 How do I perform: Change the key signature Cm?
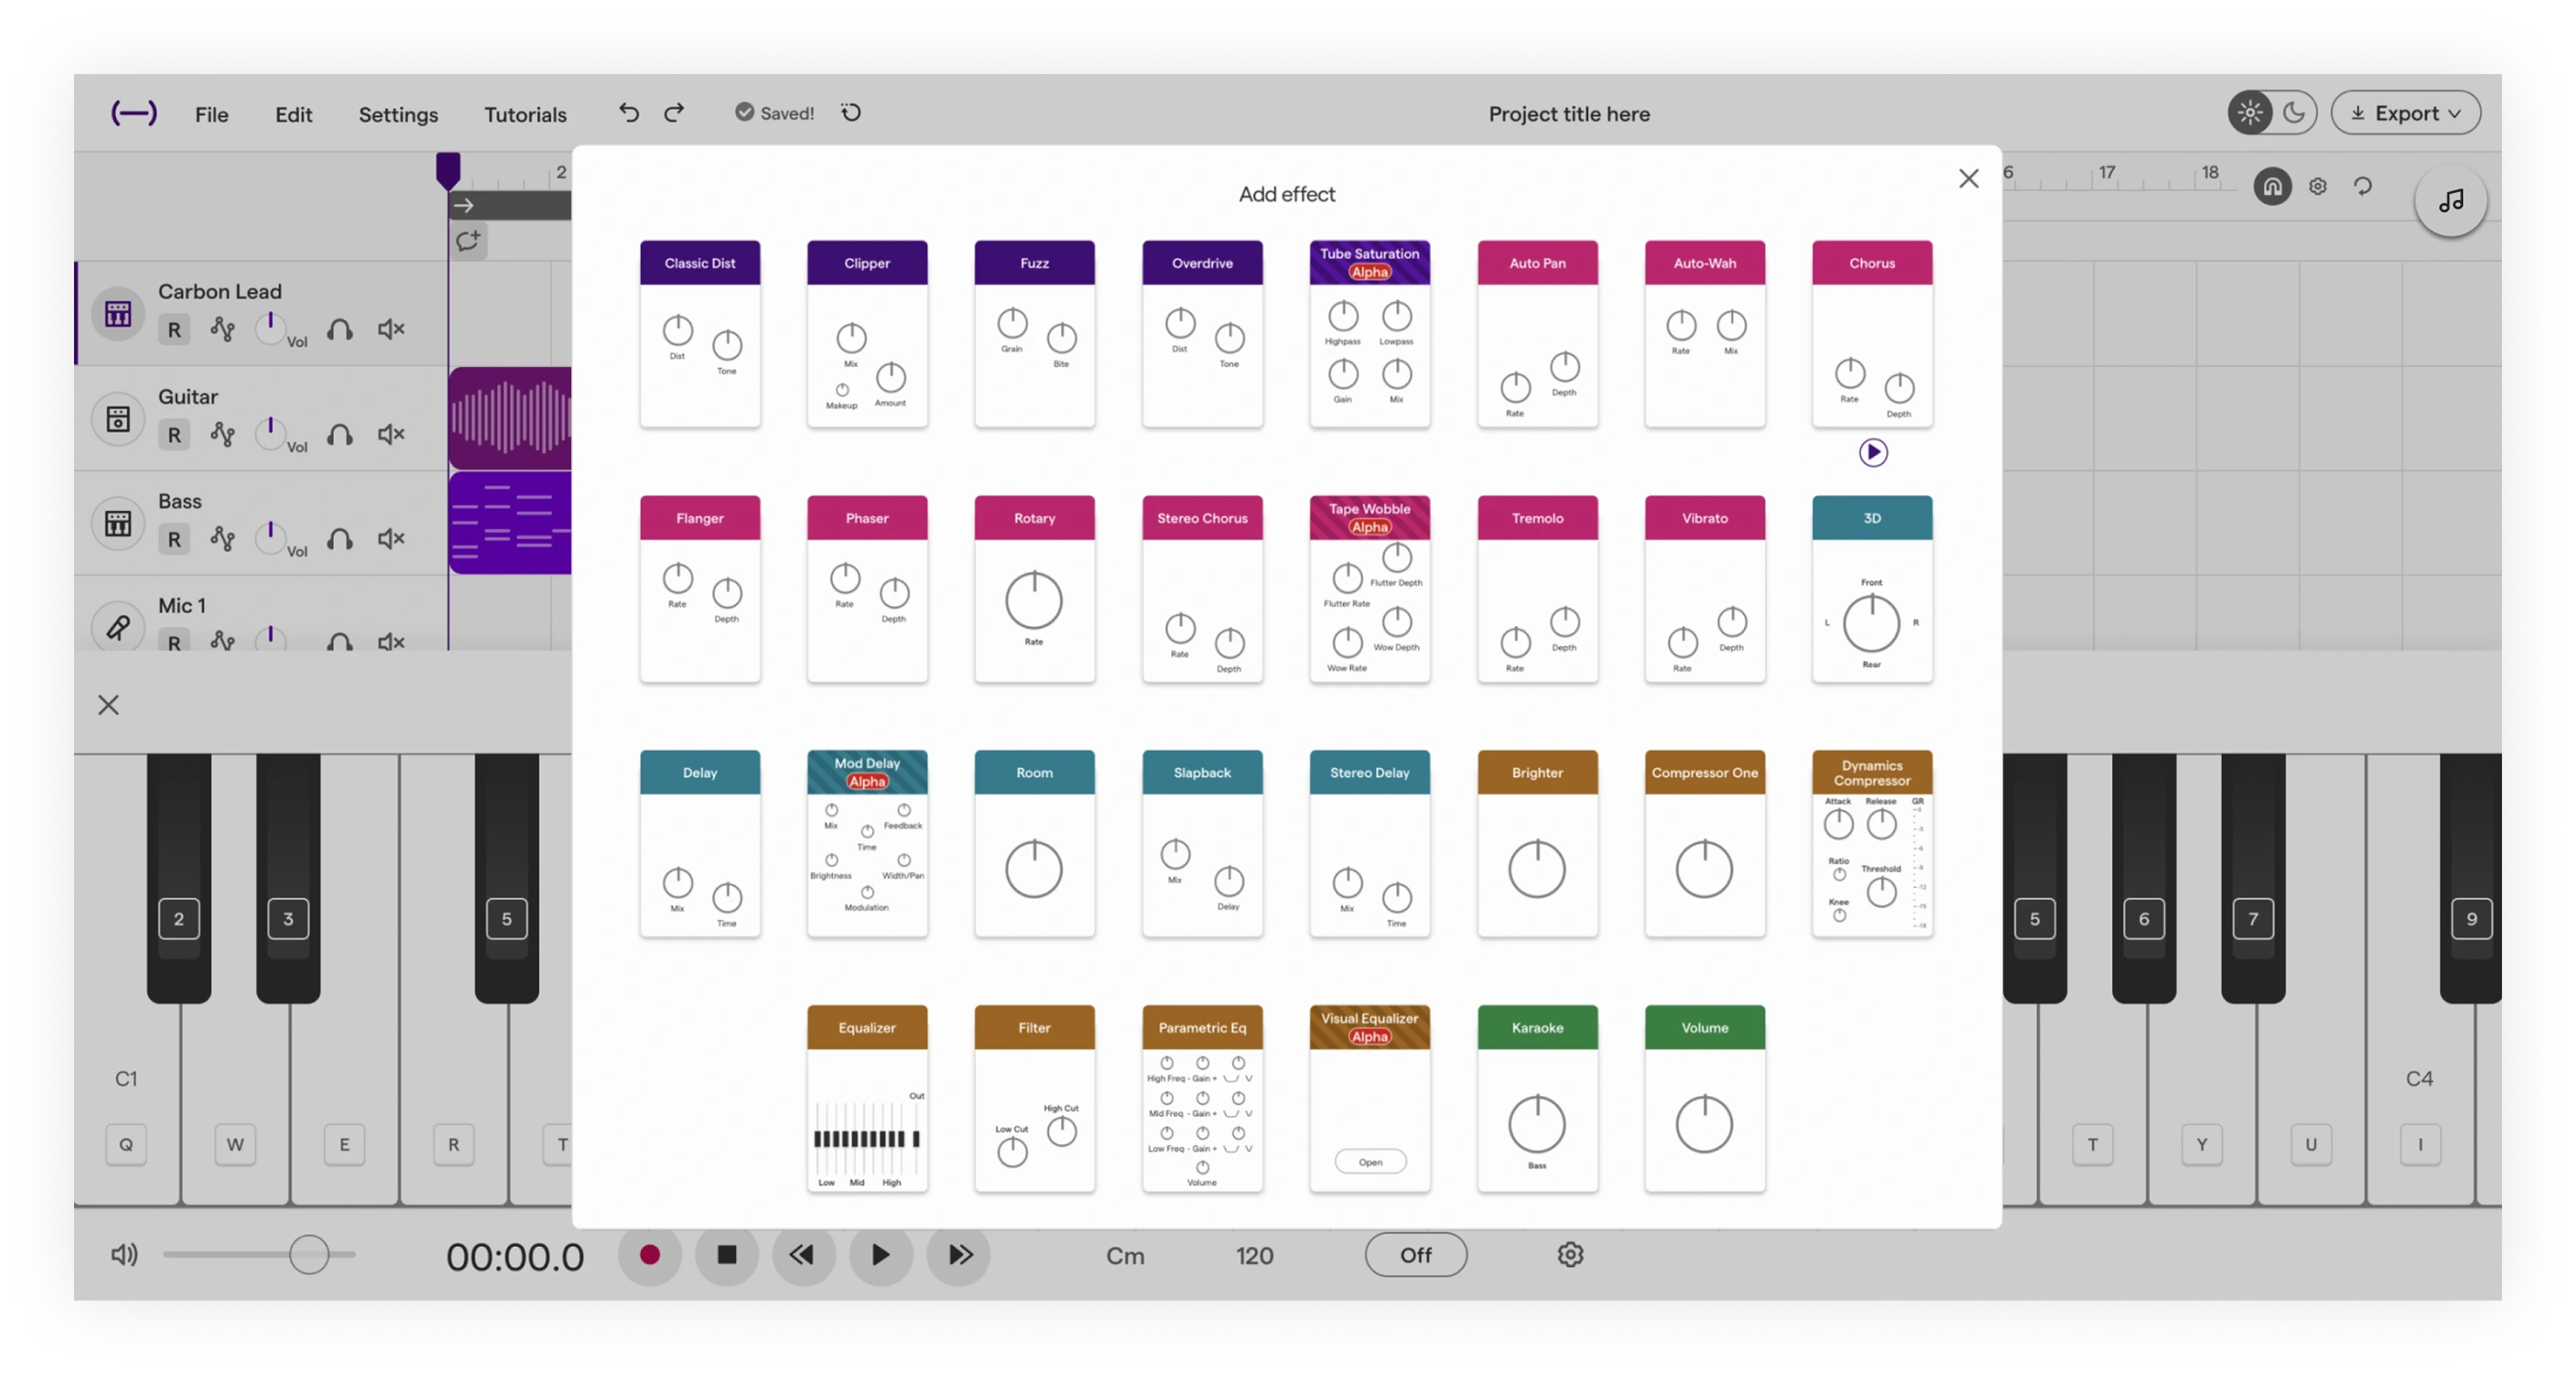[x=1125, y=1255]
